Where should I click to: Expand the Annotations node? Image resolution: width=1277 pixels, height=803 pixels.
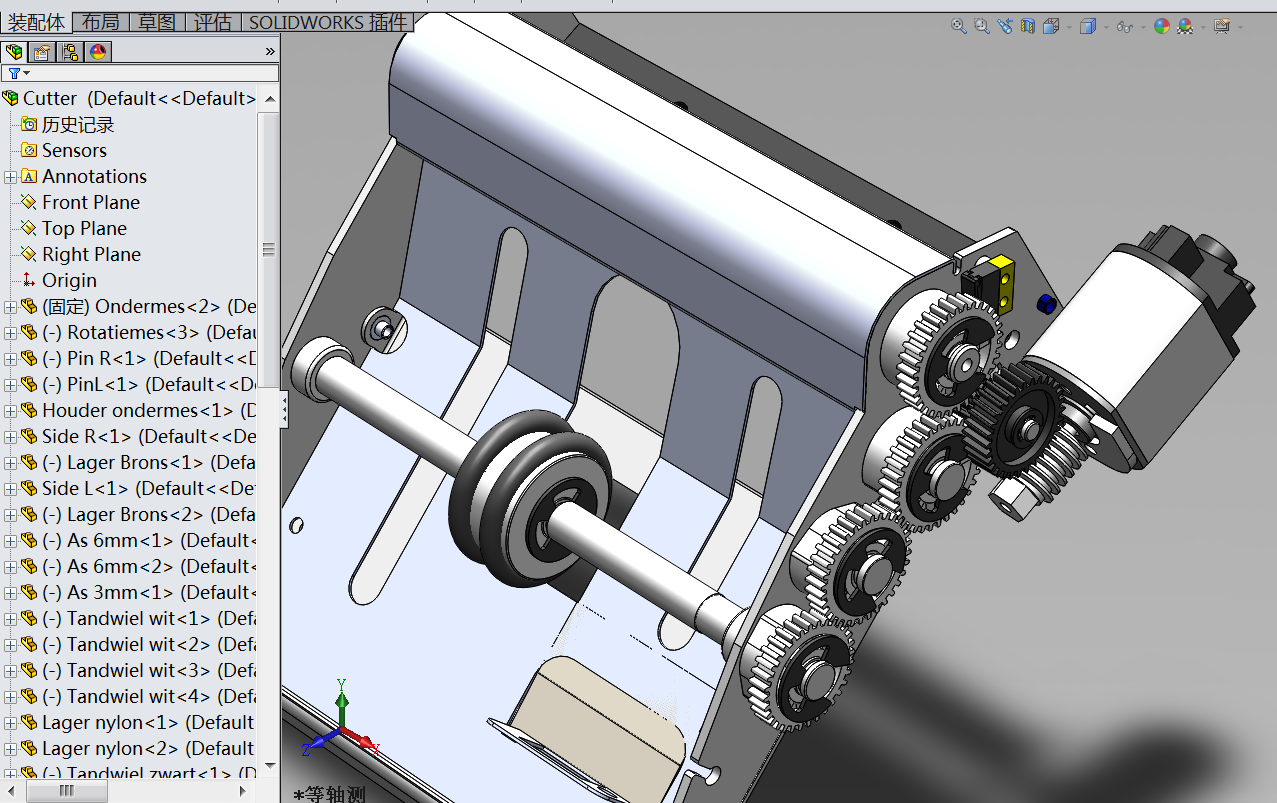click(x=10, y=177)
